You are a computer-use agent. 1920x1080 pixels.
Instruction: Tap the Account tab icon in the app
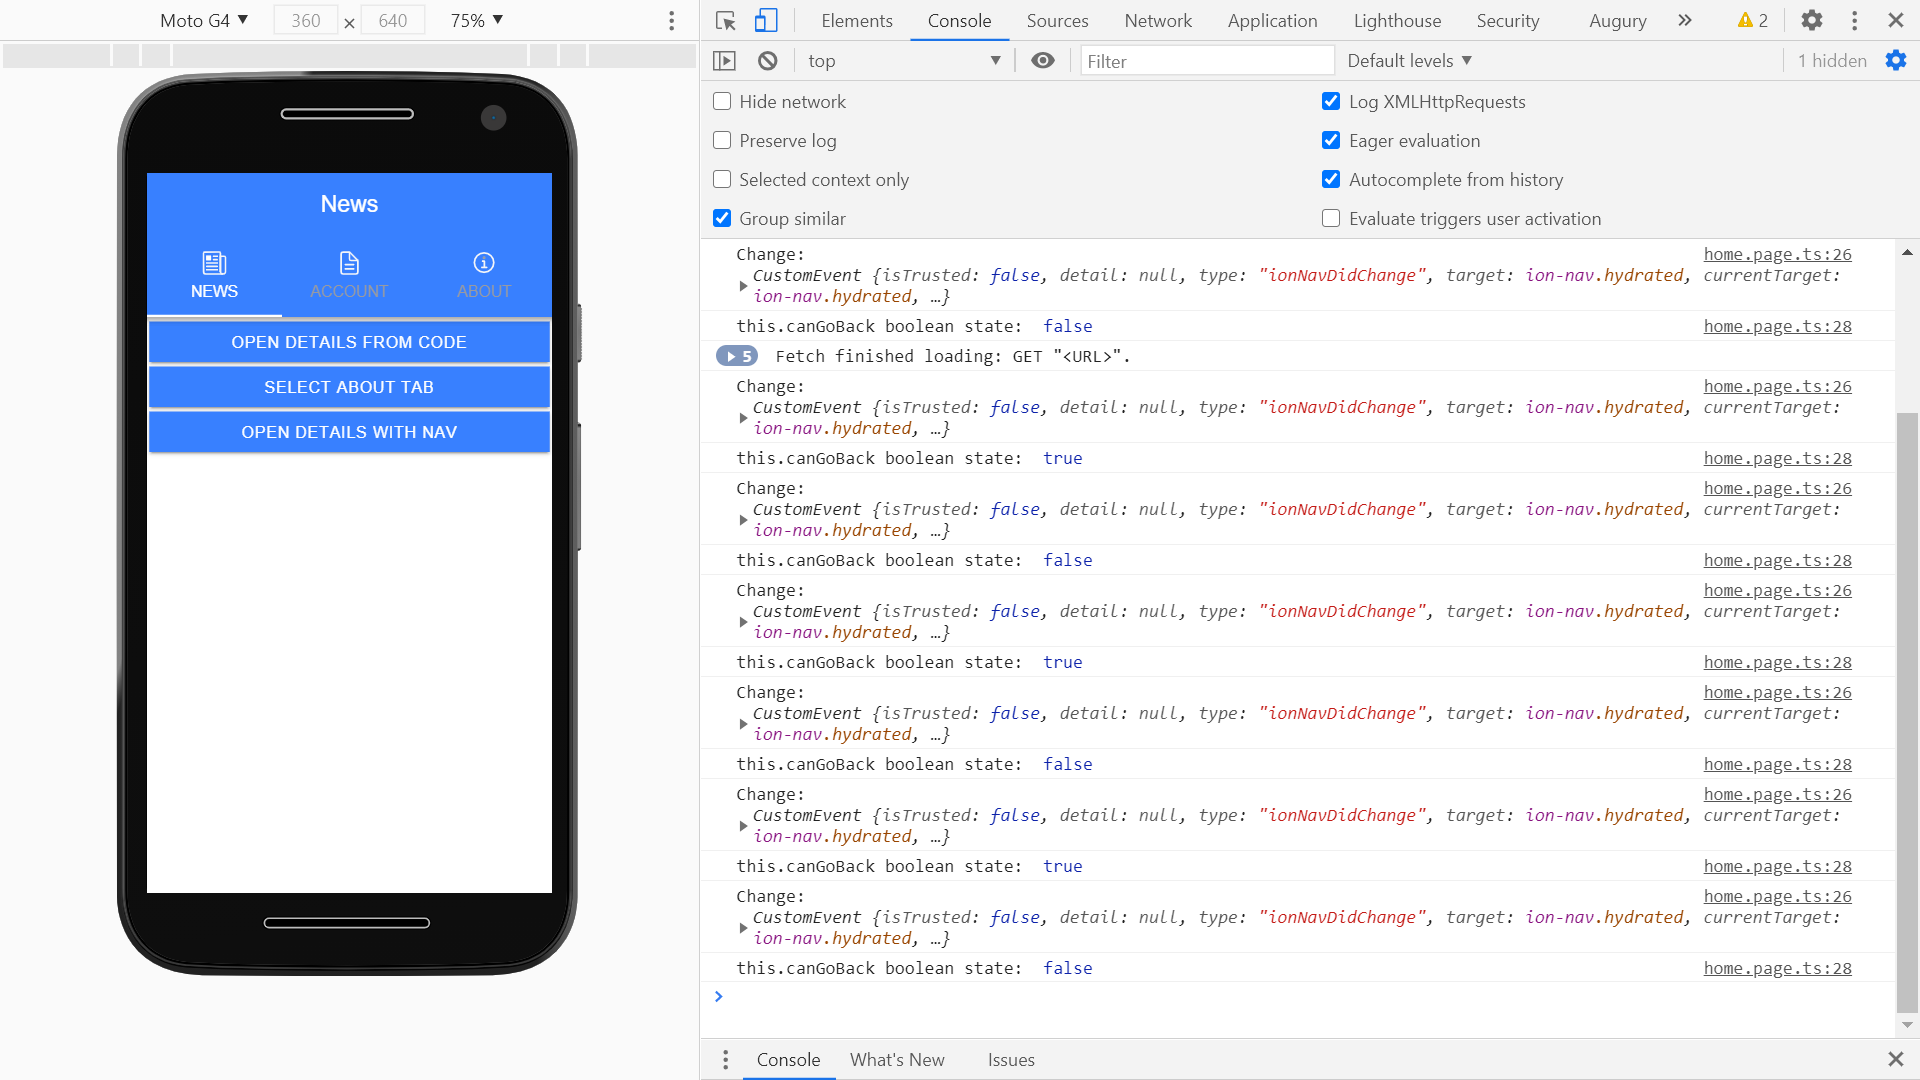click(349, 263)
